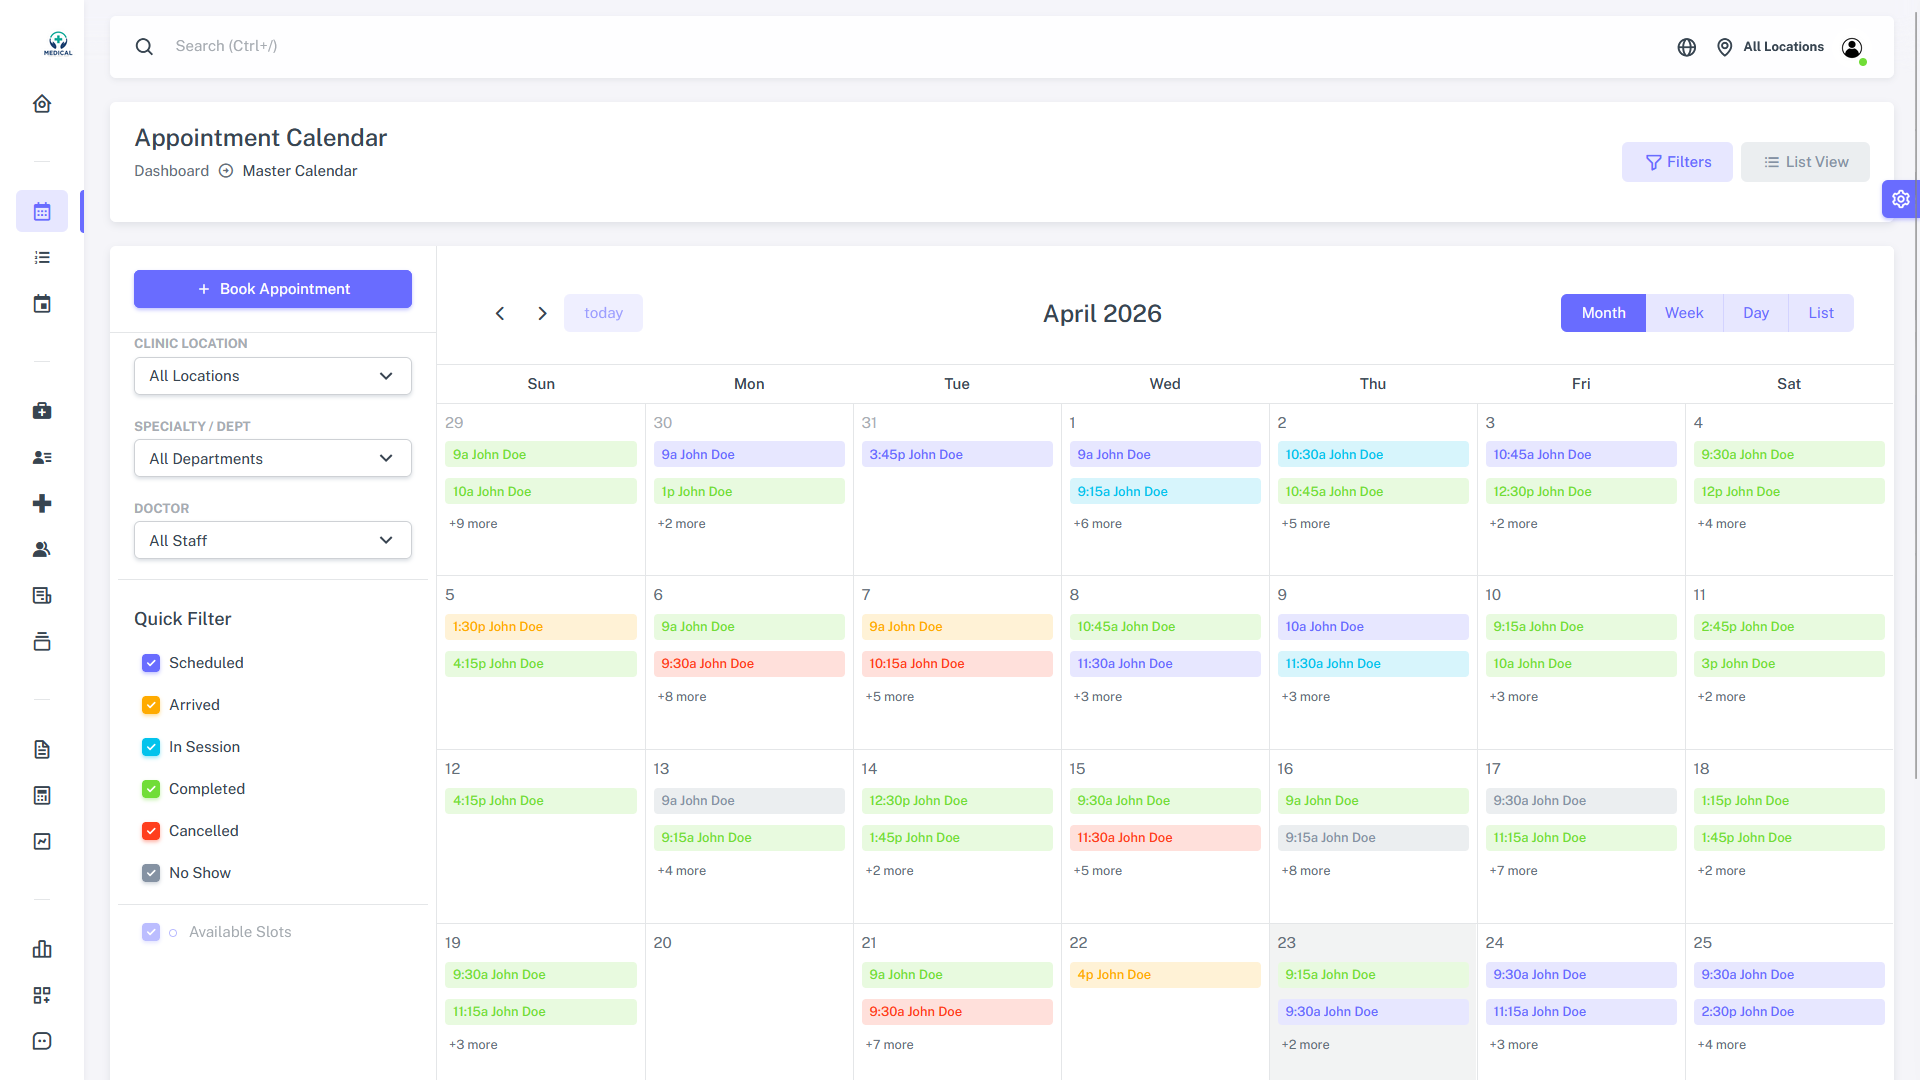Toggle the Completed filter checkbox

(x=151, y=789)
